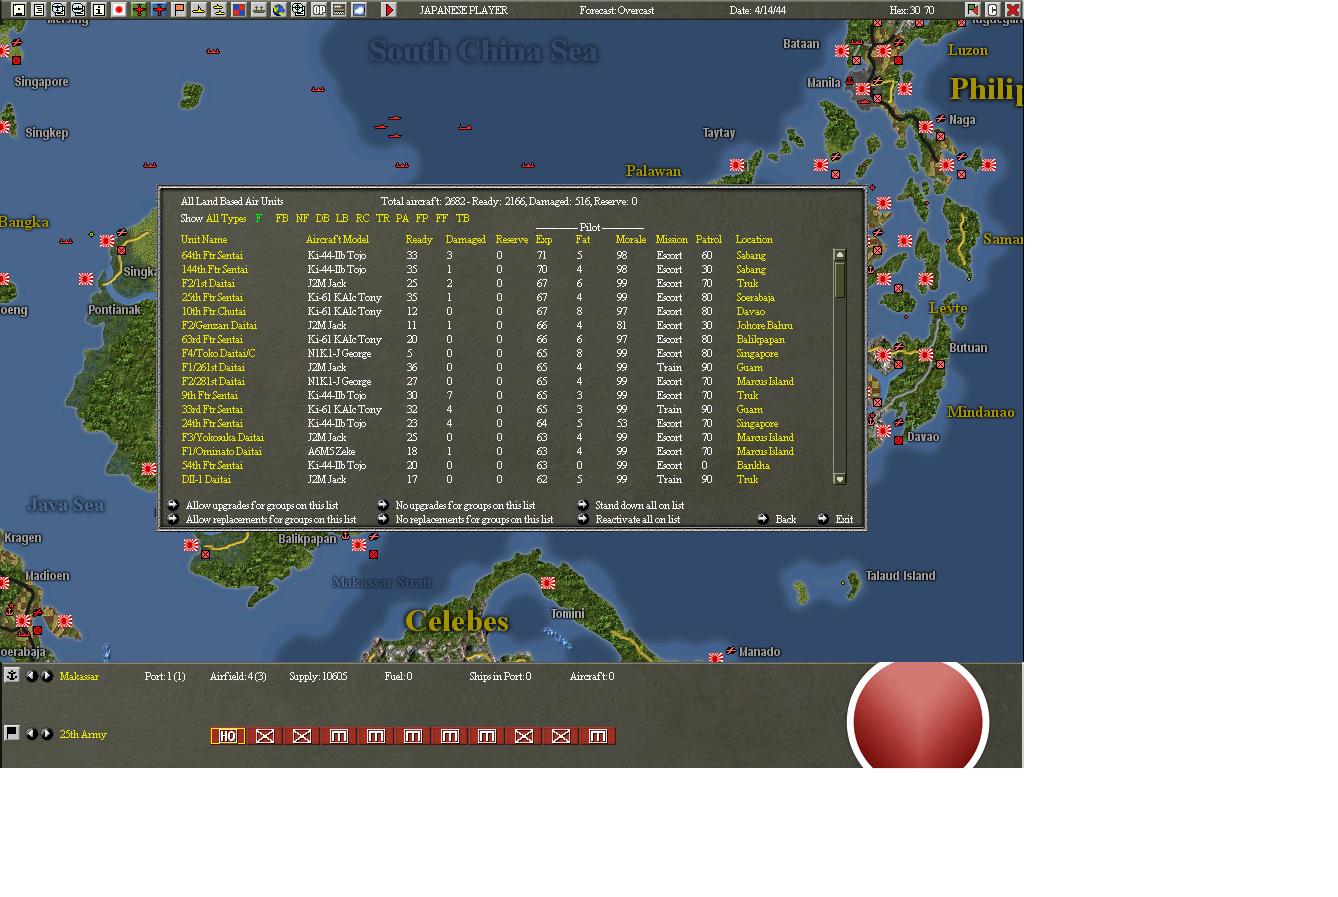Click the red flag icon at top right
1338x897 pixels.
point(972,10)
